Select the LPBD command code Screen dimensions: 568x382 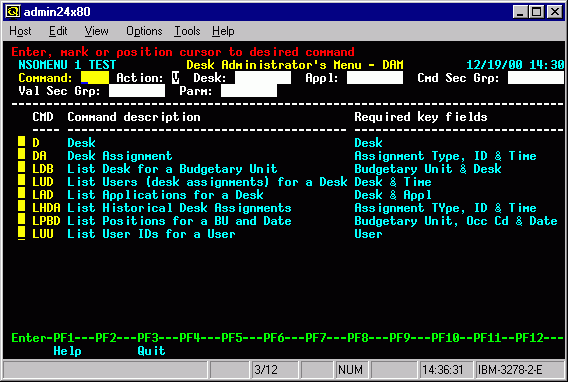tap(46, 221)
